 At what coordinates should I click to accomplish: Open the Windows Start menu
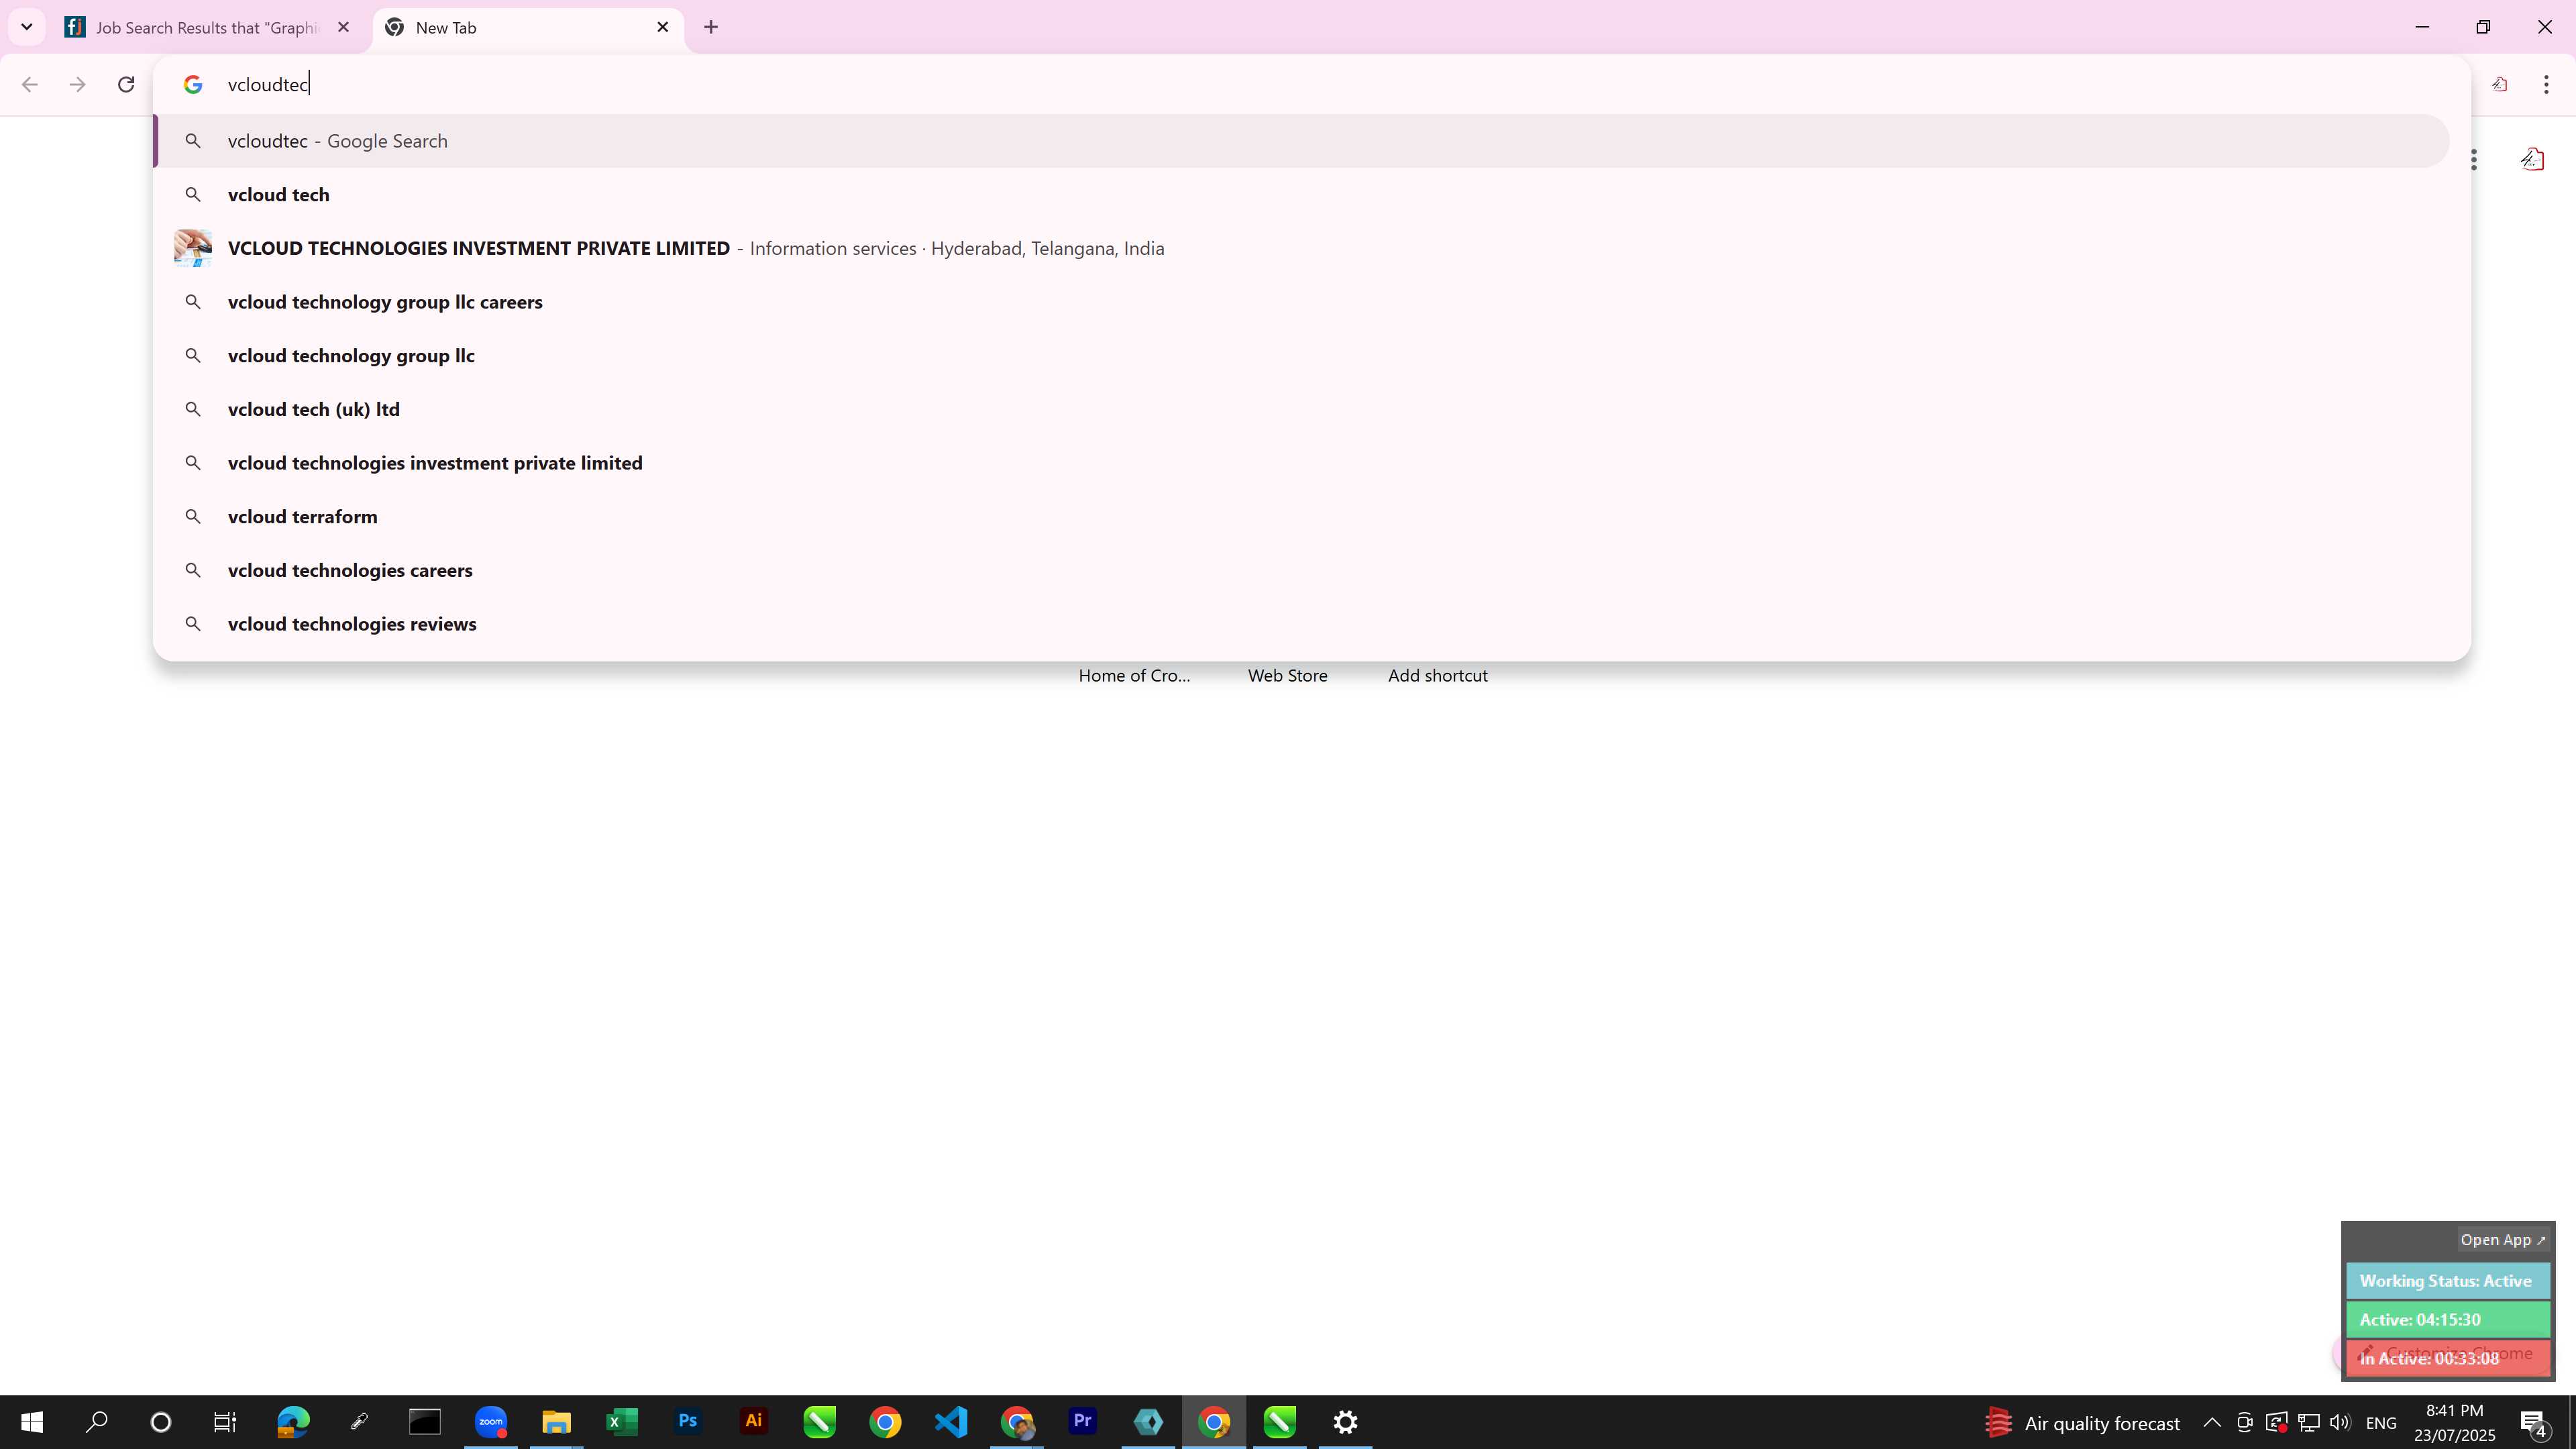click(32, 1422)
